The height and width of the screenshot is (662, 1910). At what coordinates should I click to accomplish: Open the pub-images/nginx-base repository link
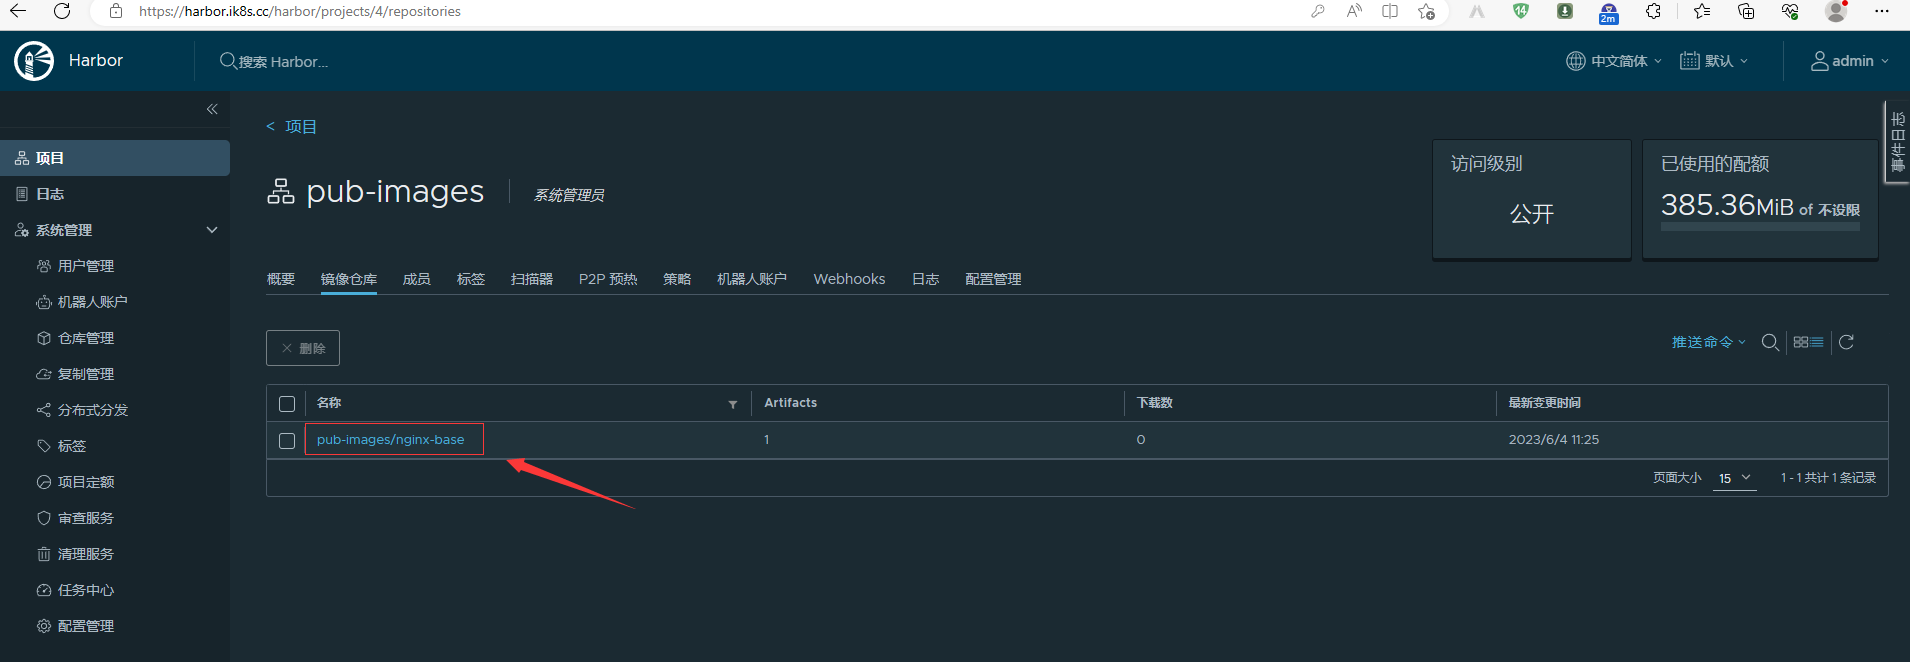(390, 440)
